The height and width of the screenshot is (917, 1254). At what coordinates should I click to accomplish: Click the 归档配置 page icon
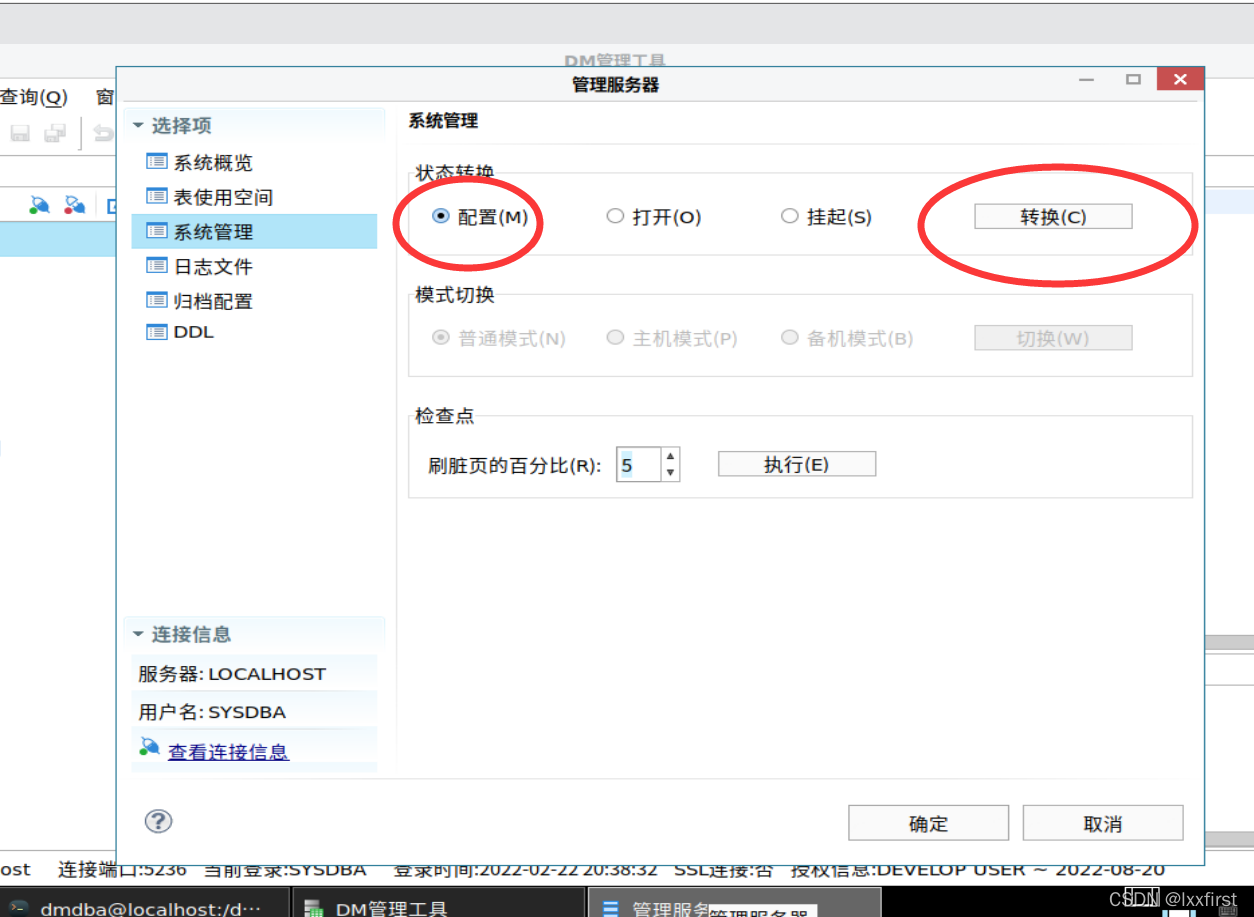[x=156, y=300]
